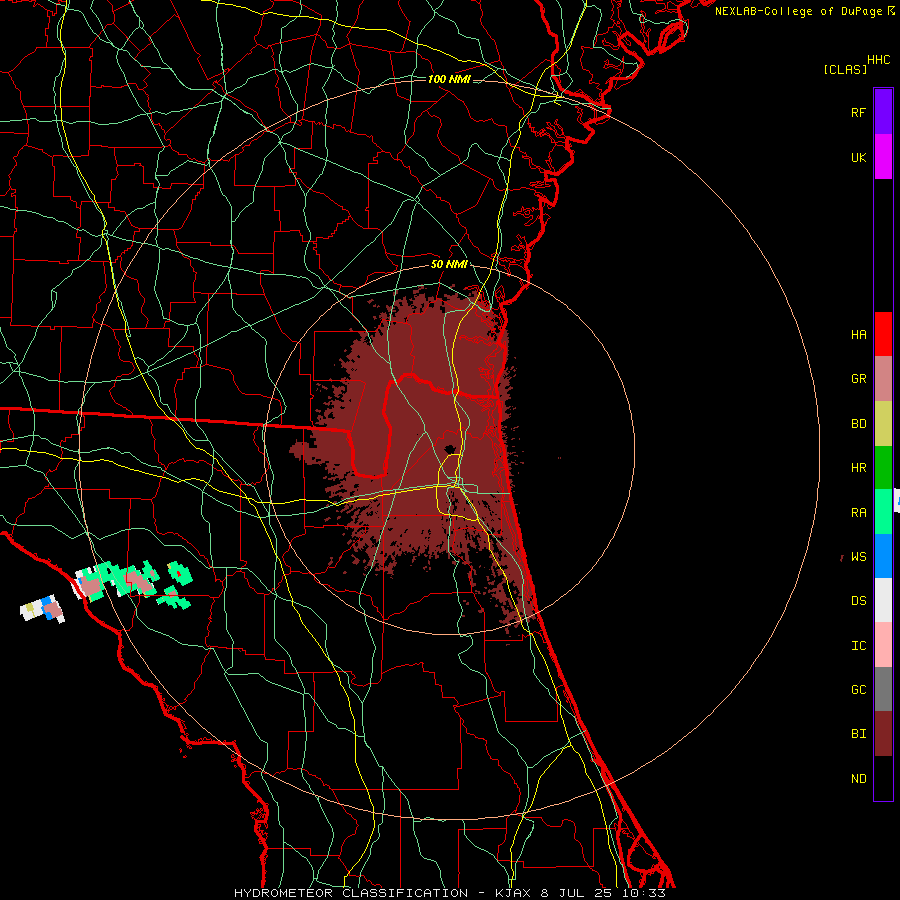Click the Hydrometeor Classification KJAX title text
Image resolution: width=900 pixels, height=900 pixels.
pos(449,893)
